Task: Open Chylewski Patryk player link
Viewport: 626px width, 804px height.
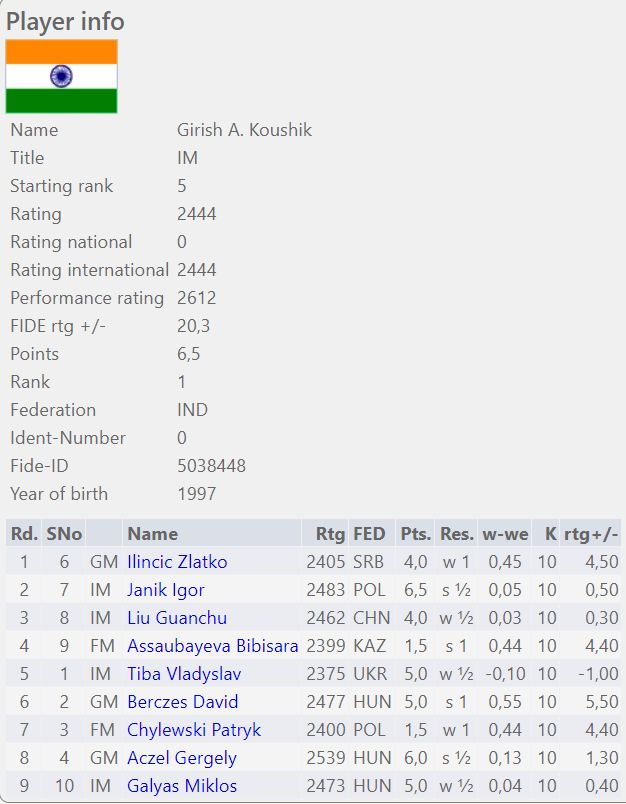Action: (194, 730)
